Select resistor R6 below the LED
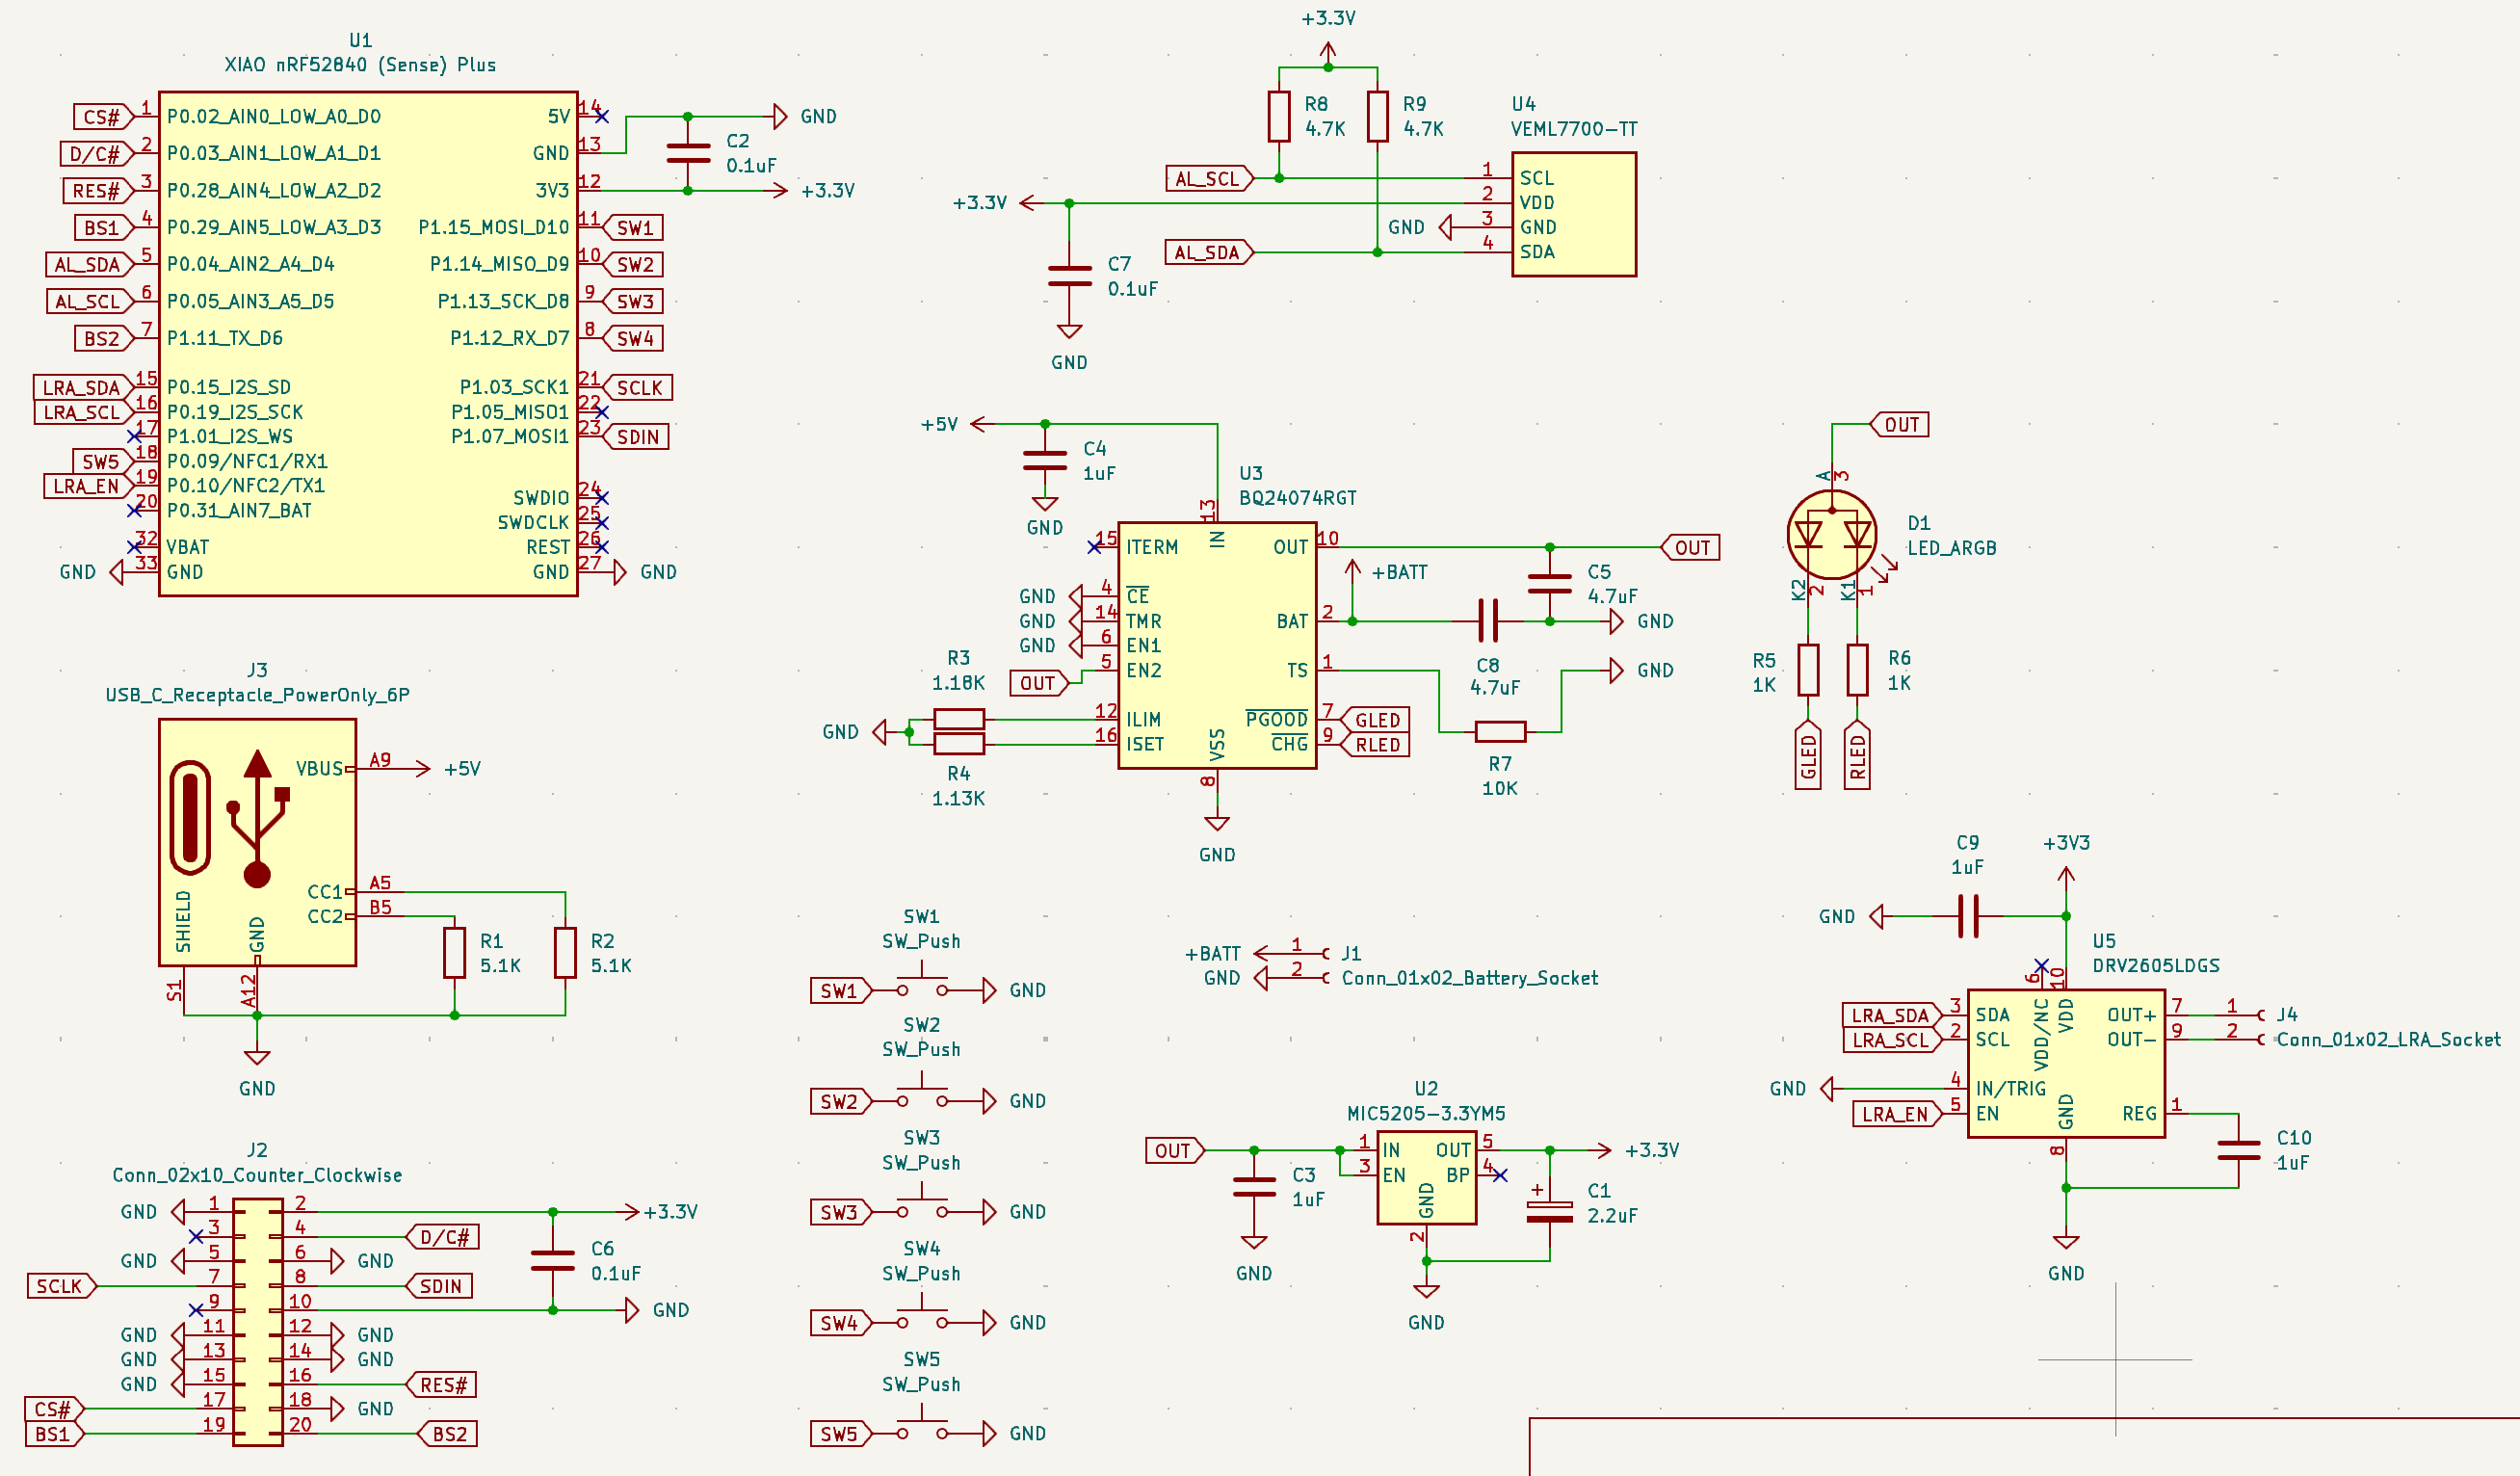2520x1476 pixels. click(1857, 670)
